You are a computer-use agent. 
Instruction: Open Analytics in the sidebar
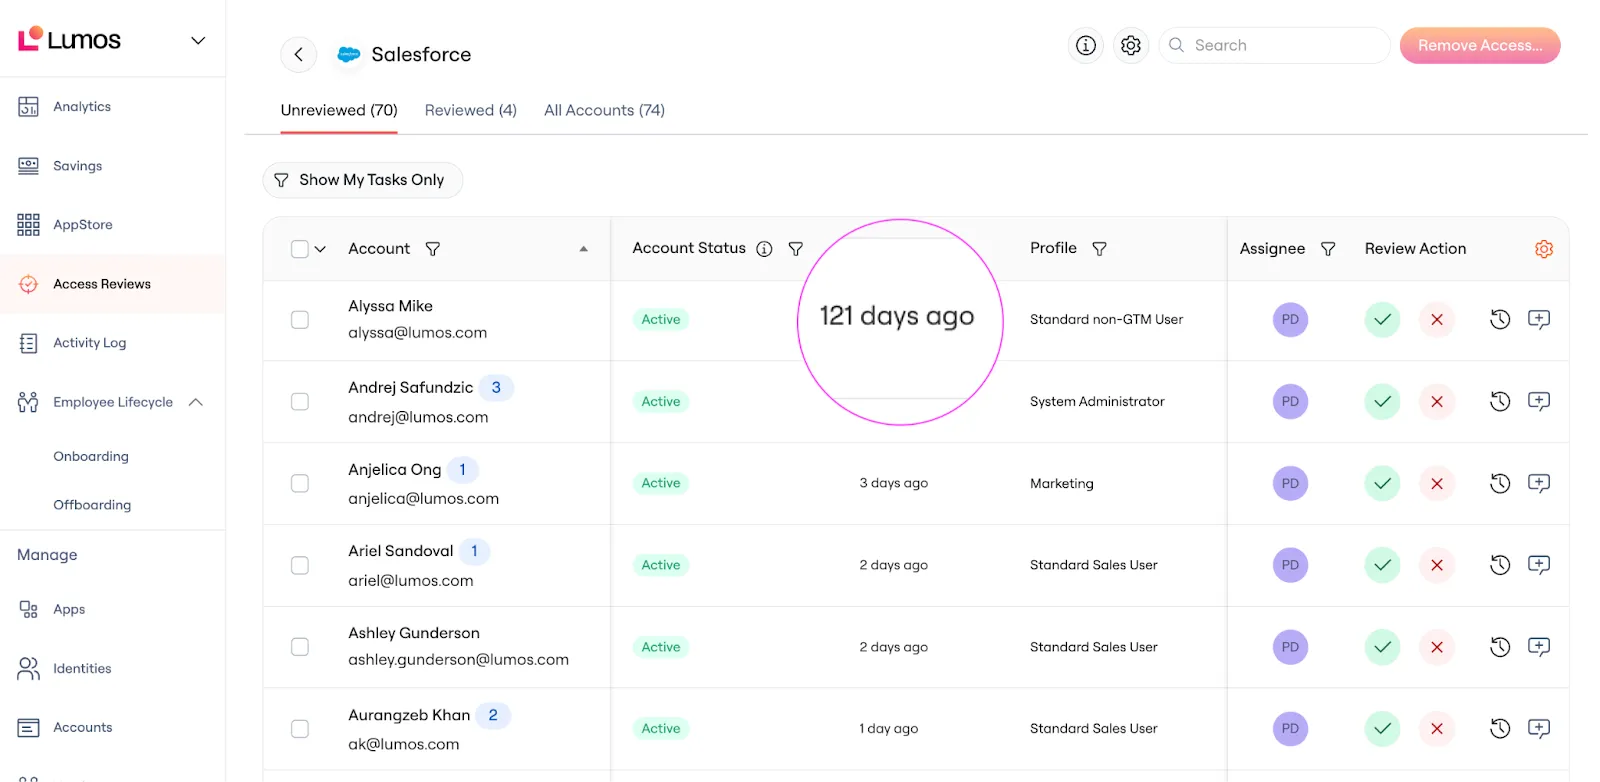click(x=112, y=107)
